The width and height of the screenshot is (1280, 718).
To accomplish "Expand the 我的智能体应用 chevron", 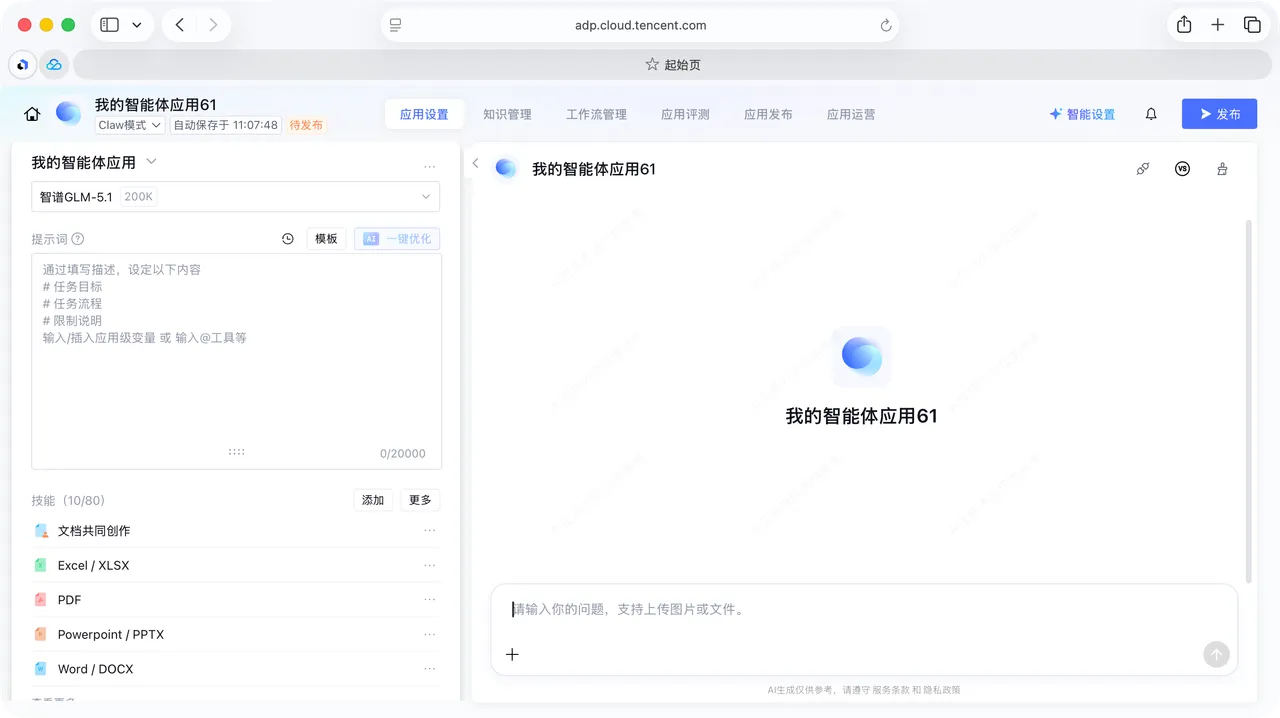I will (x=151, y=161).
